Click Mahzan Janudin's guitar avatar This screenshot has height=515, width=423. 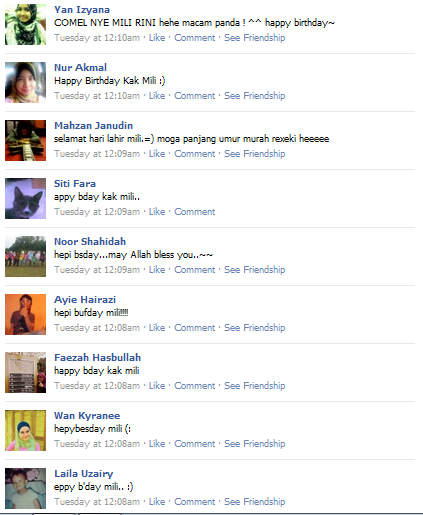25,140
